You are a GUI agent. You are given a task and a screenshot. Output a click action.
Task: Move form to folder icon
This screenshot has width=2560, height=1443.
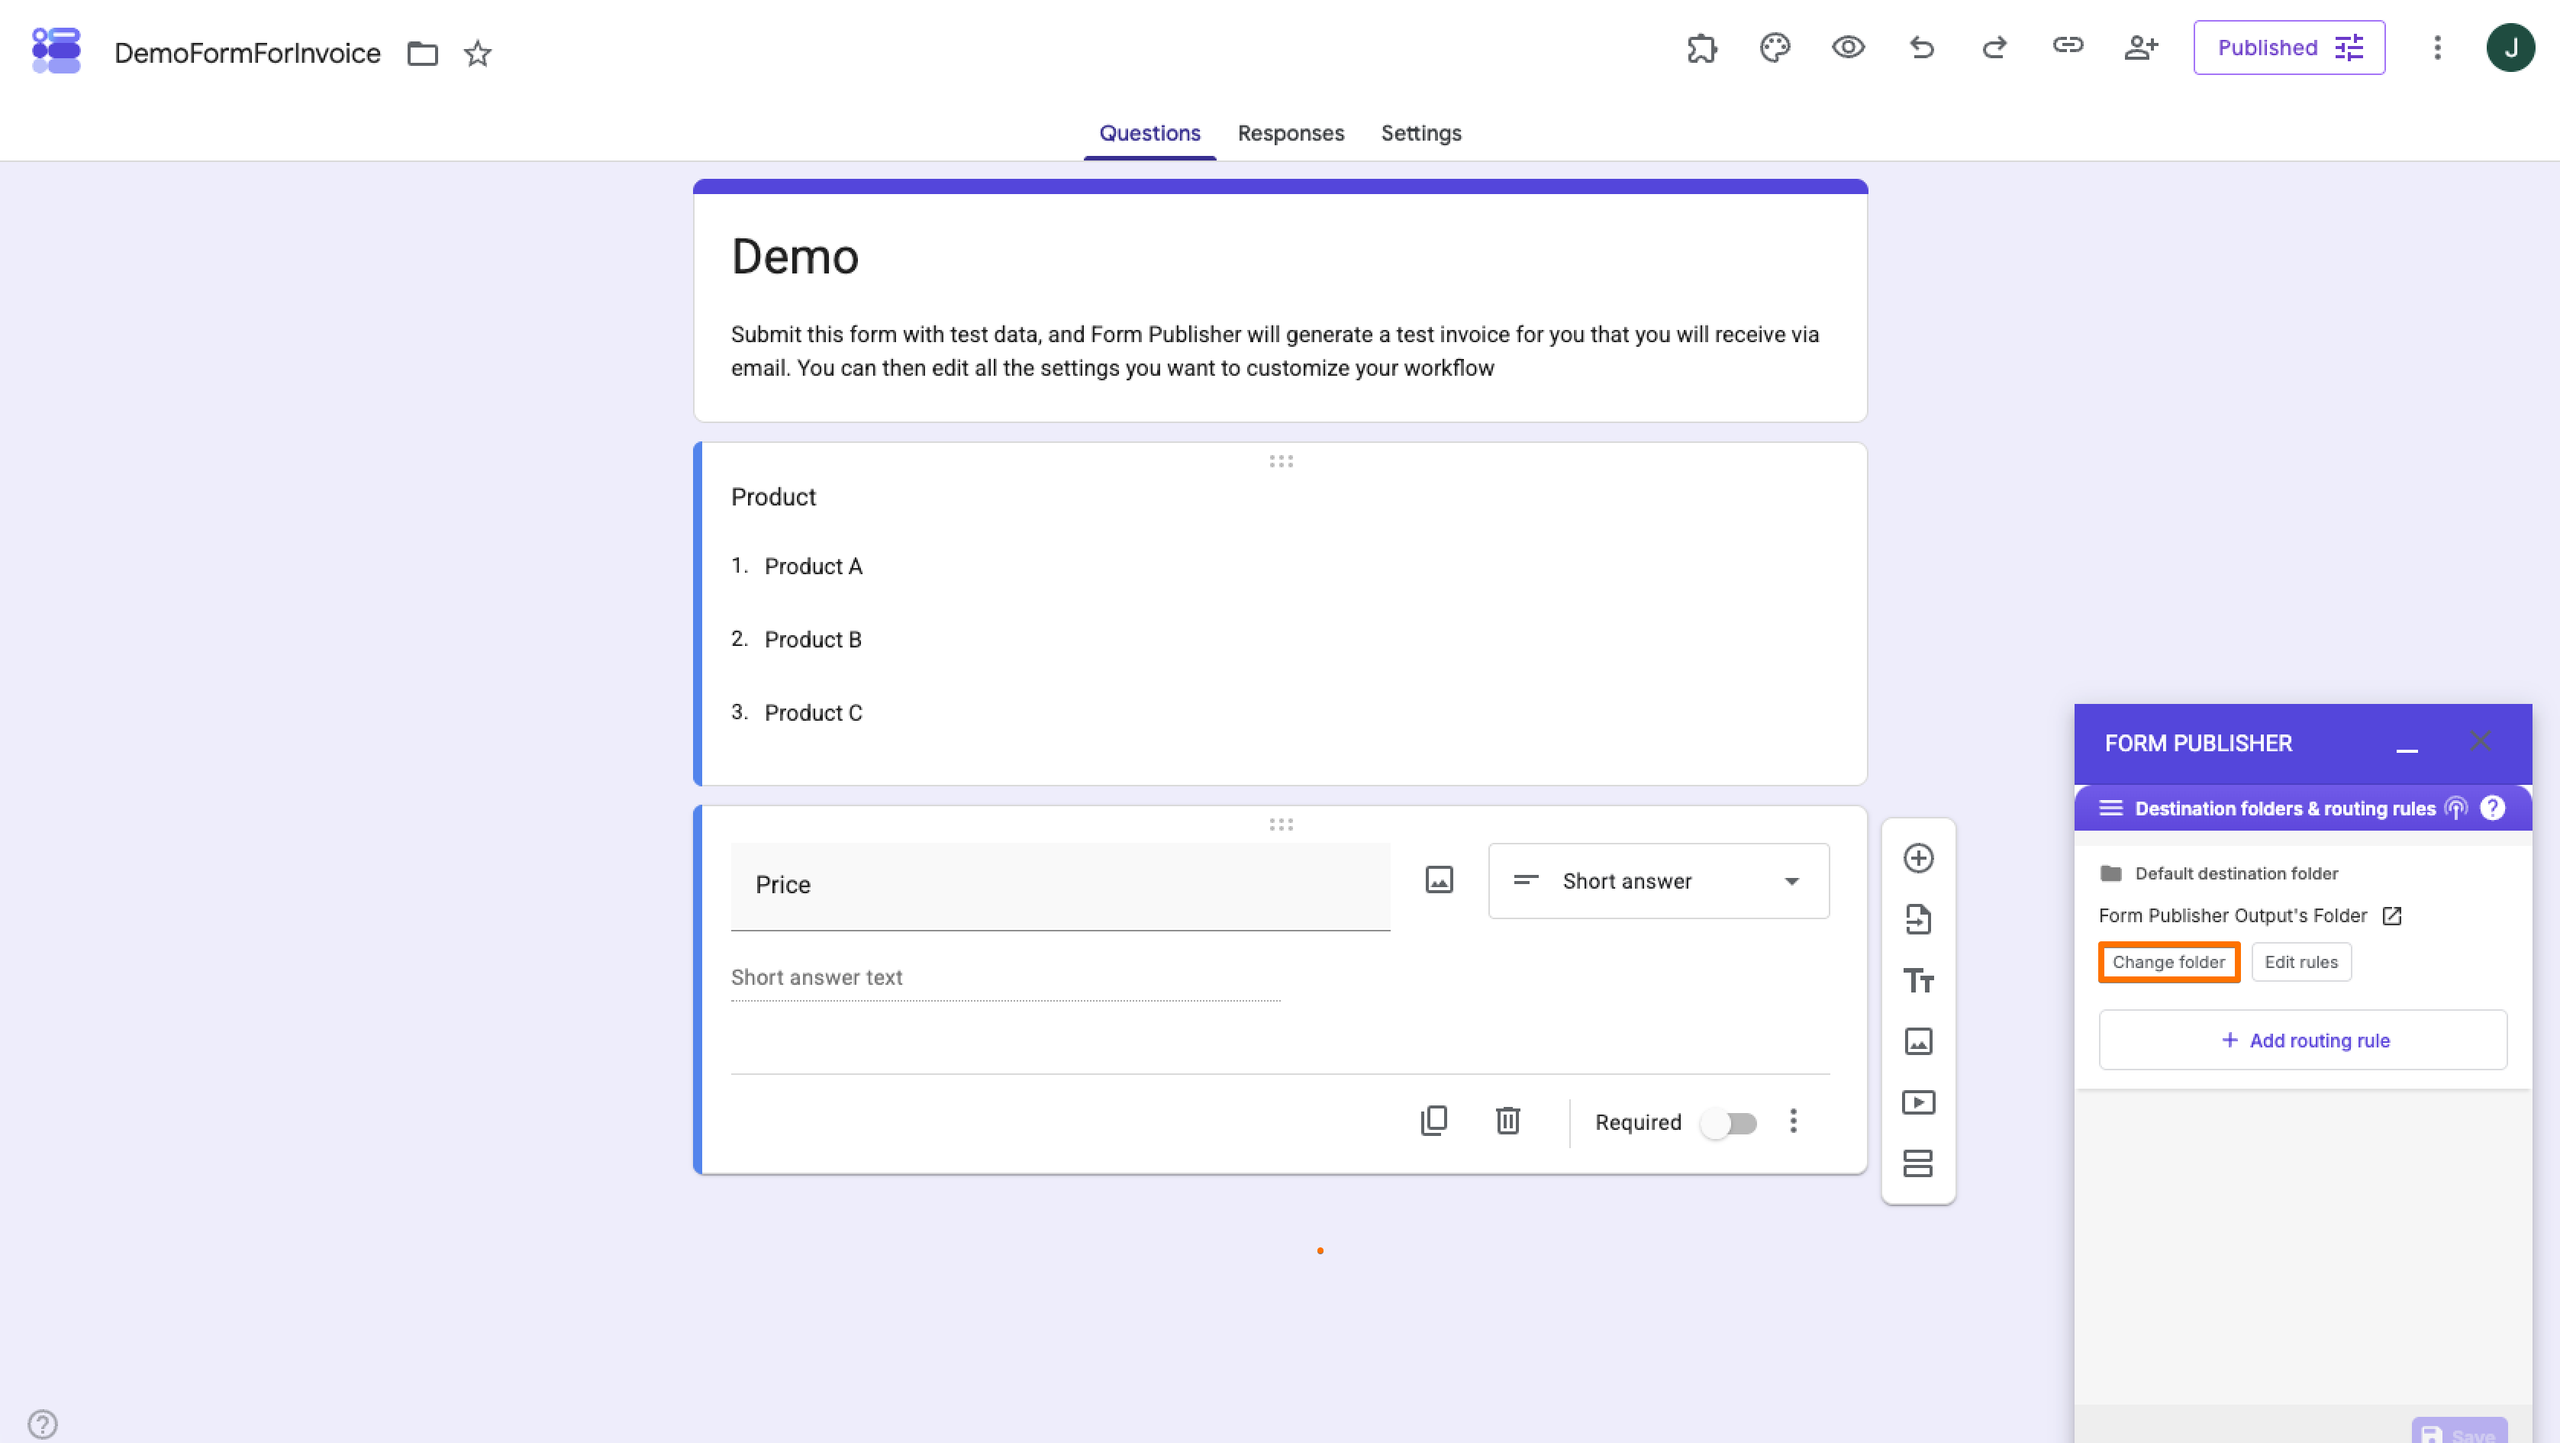coord(423,53)
